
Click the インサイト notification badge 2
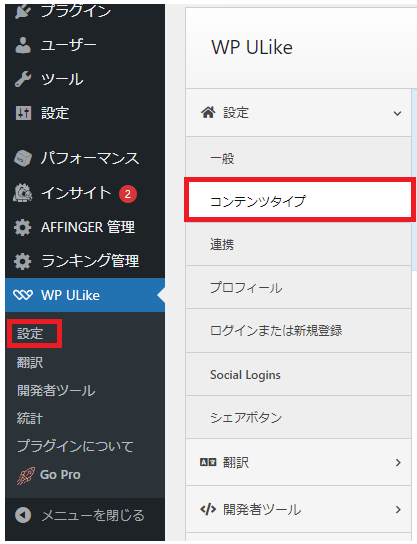pyautogui.click(x=128, y=194)
